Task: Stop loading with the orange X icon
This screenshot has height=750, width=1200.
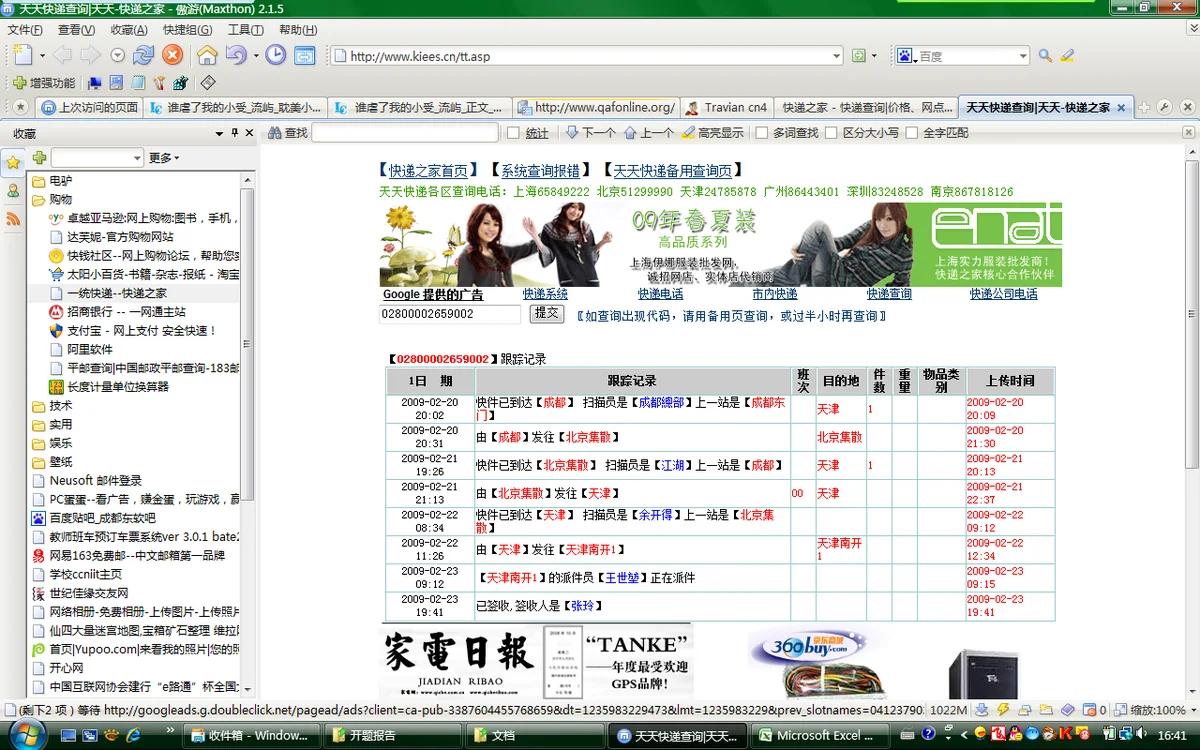Action: coord(173,56)
